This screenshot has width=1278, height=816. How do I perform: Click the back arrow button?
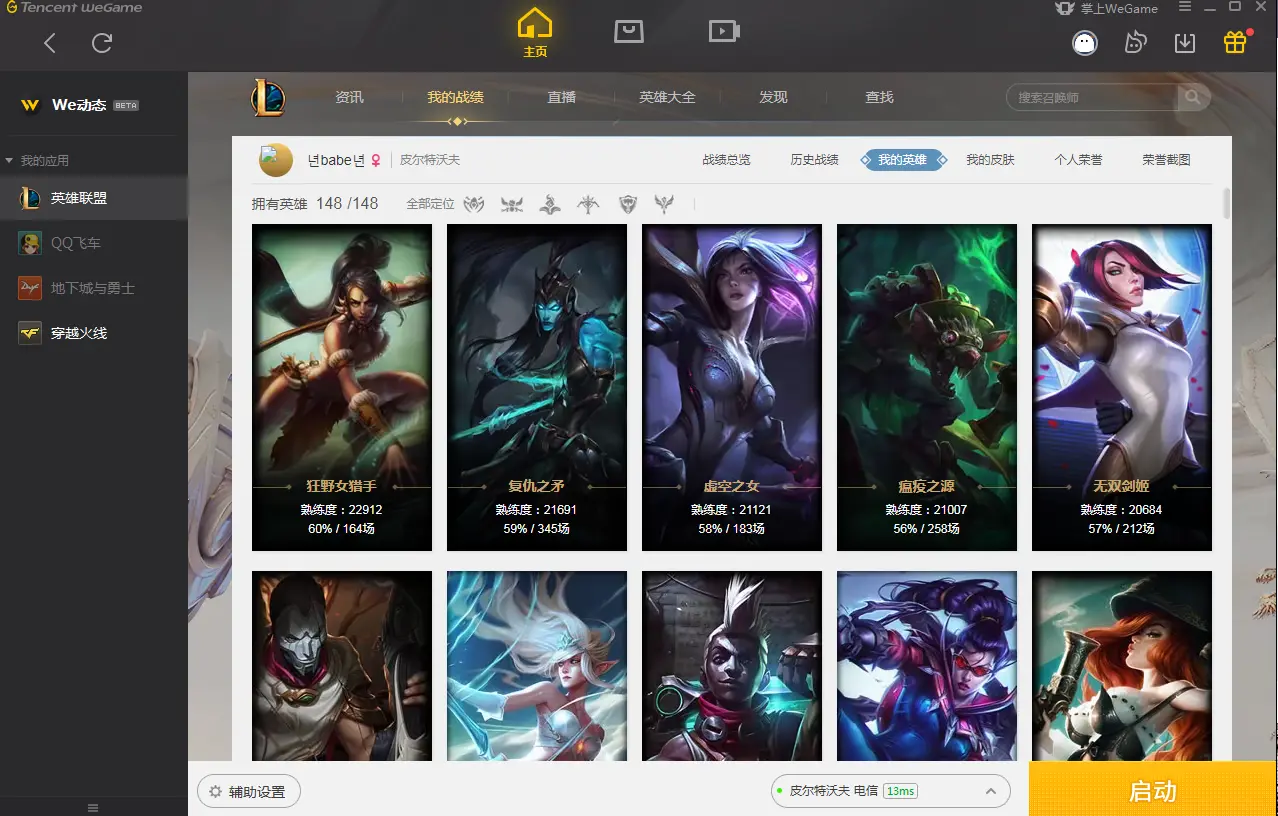[x=50, y=43]
